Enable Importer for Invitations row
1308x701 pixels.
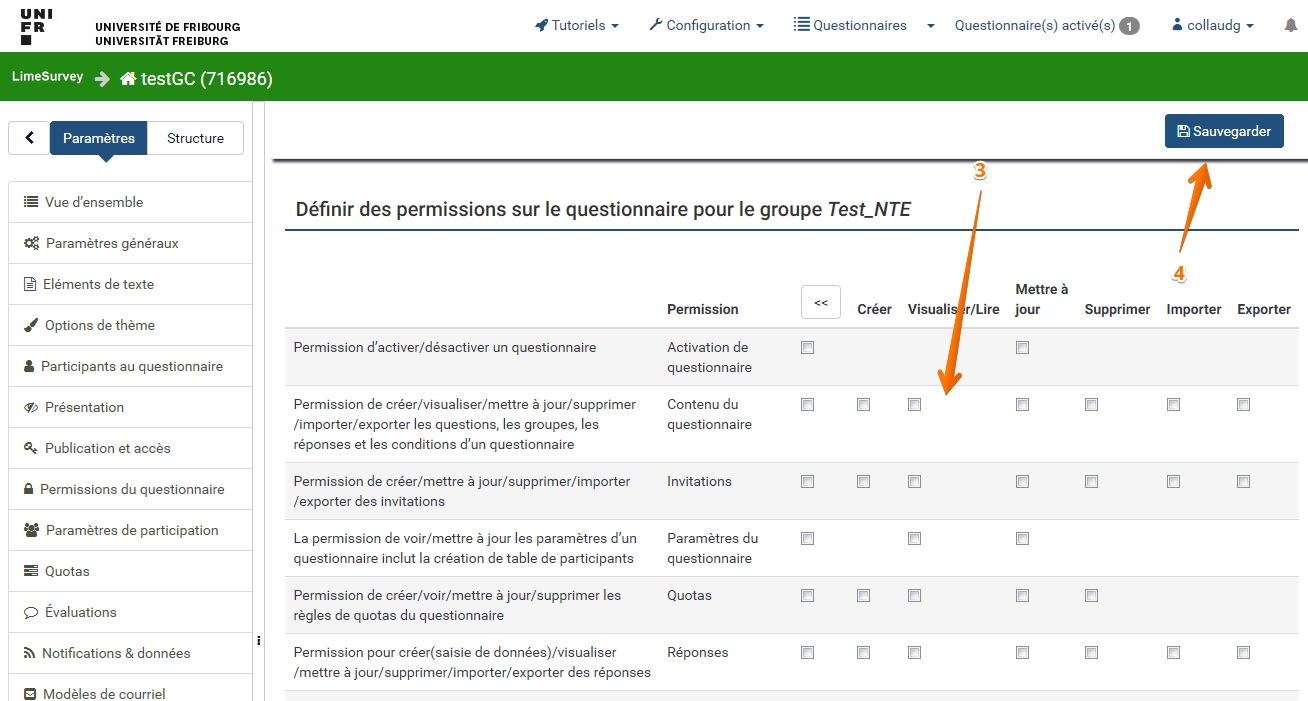point(1174,482)
